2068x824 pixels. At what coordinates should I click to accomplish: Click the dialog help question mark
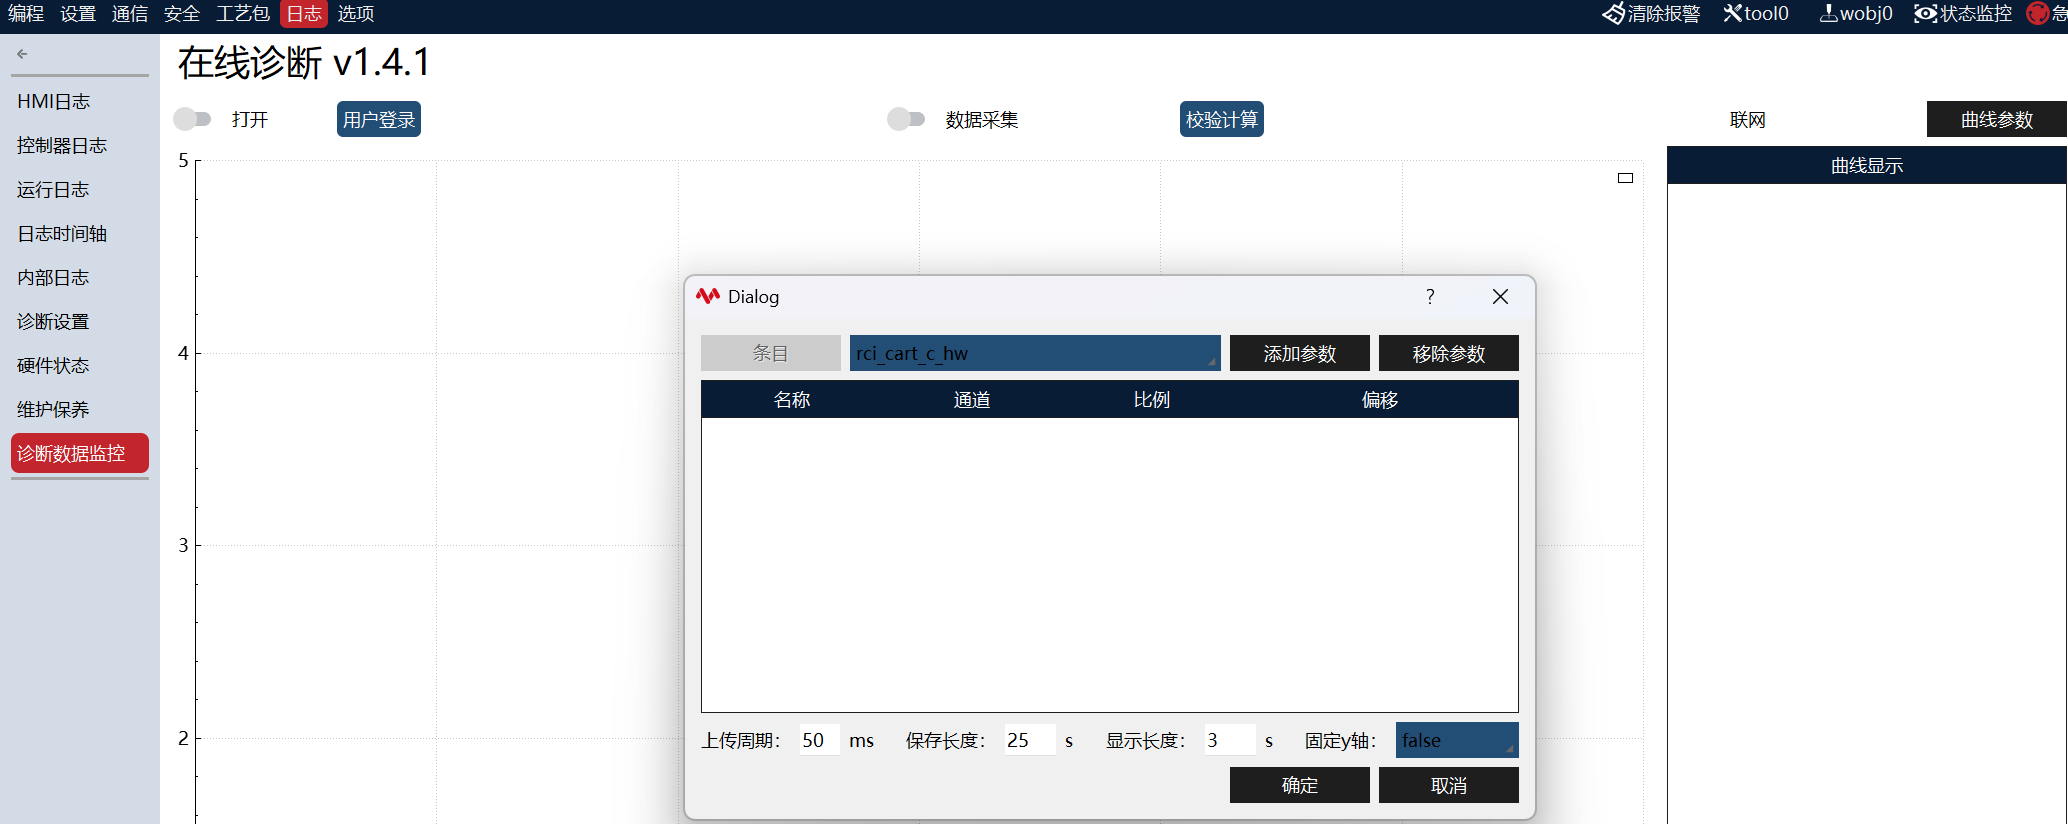click(1430, 297)
